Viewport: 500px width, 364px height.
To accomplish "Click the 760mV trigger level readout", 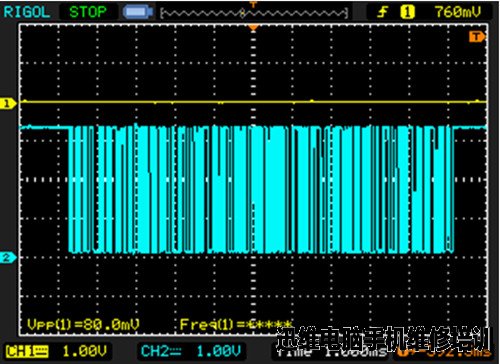I will click(458, 12).
